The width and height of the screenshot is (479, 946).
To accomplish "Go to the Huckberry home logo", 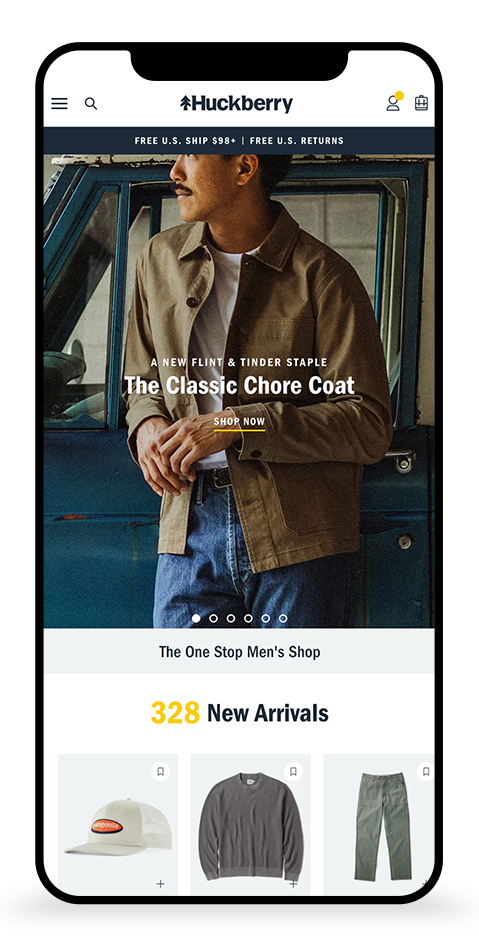I will 236,104.
